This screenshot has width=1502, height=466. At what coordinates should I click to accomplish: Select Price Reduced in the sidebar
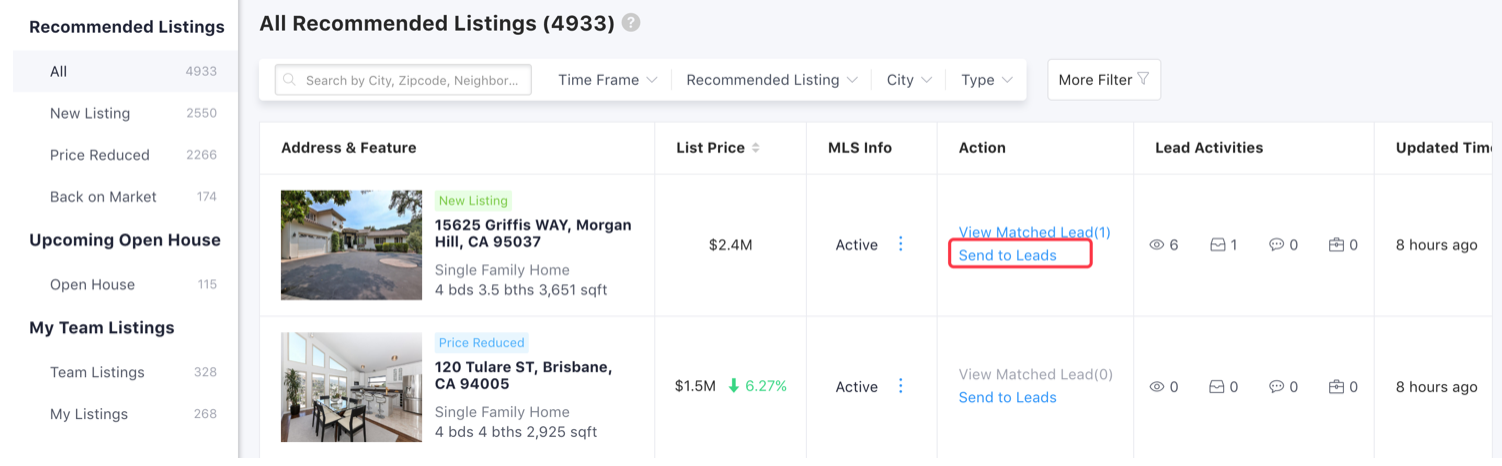pyautogui.click(x=100, y=155)
